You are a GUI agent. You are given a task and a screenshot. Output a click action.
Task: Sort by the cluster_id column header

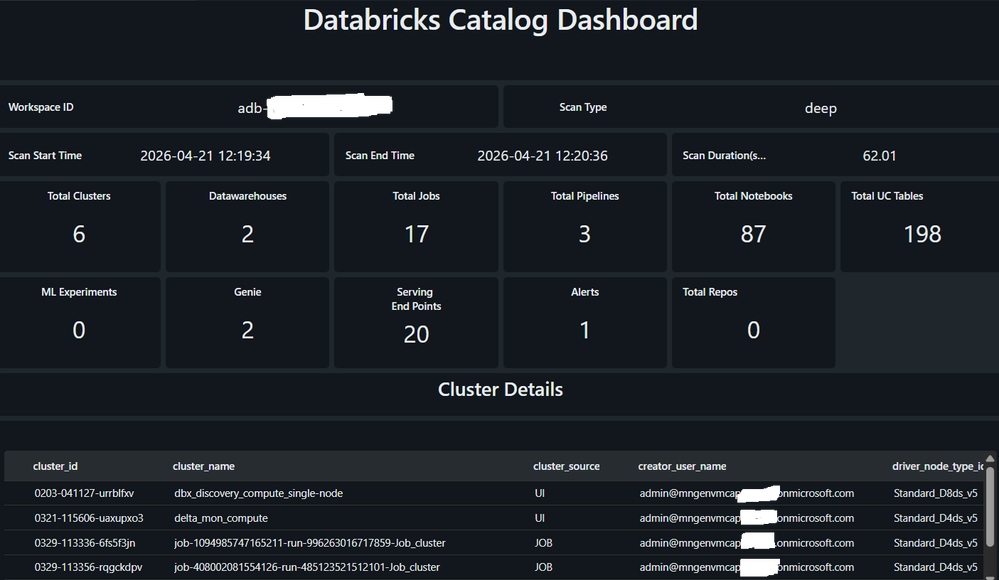pyautogui.click(x=55, y=467)
